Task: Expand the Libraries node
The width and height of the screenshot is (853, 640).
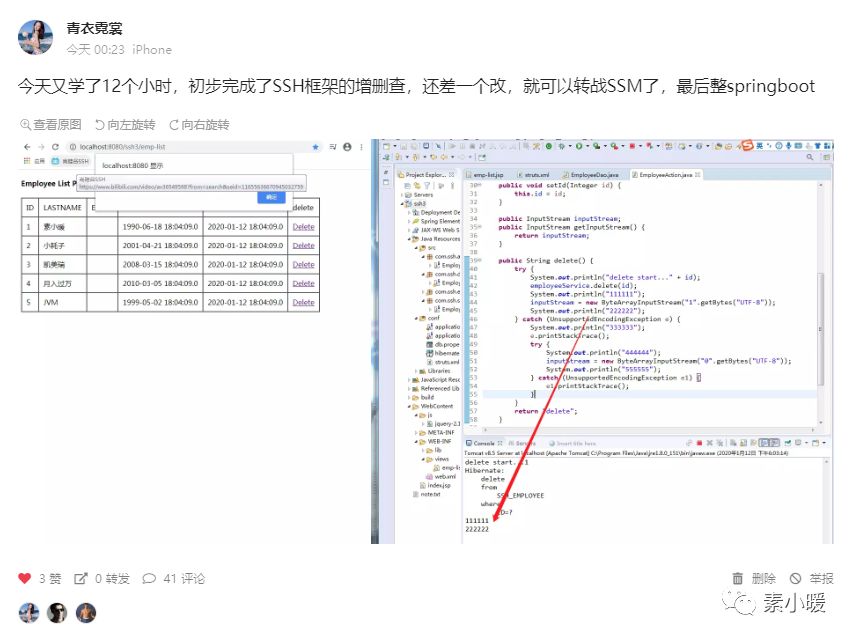Action: point(417,371)
